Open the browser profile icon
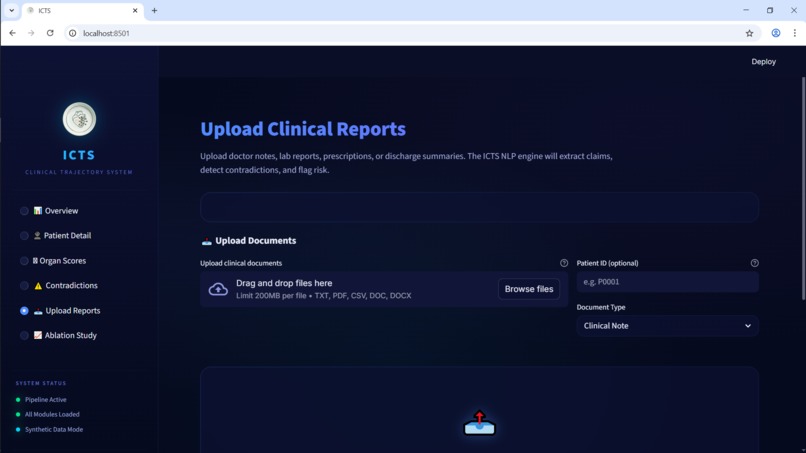This screenshot has height=453, width=806. tap(776, 33)
